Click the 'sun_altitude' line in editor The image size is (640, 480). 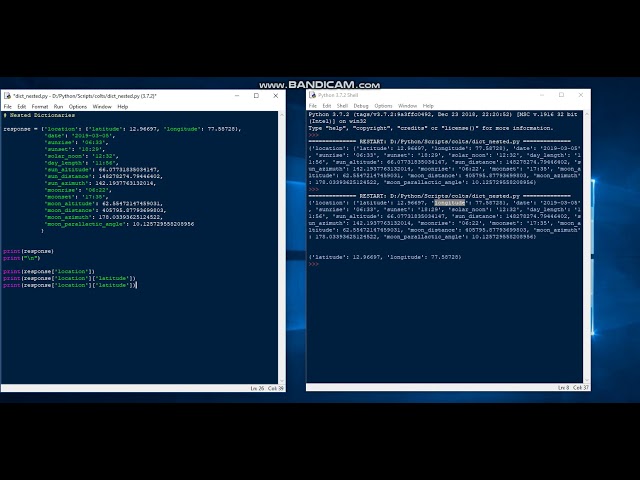pos(102,170)
